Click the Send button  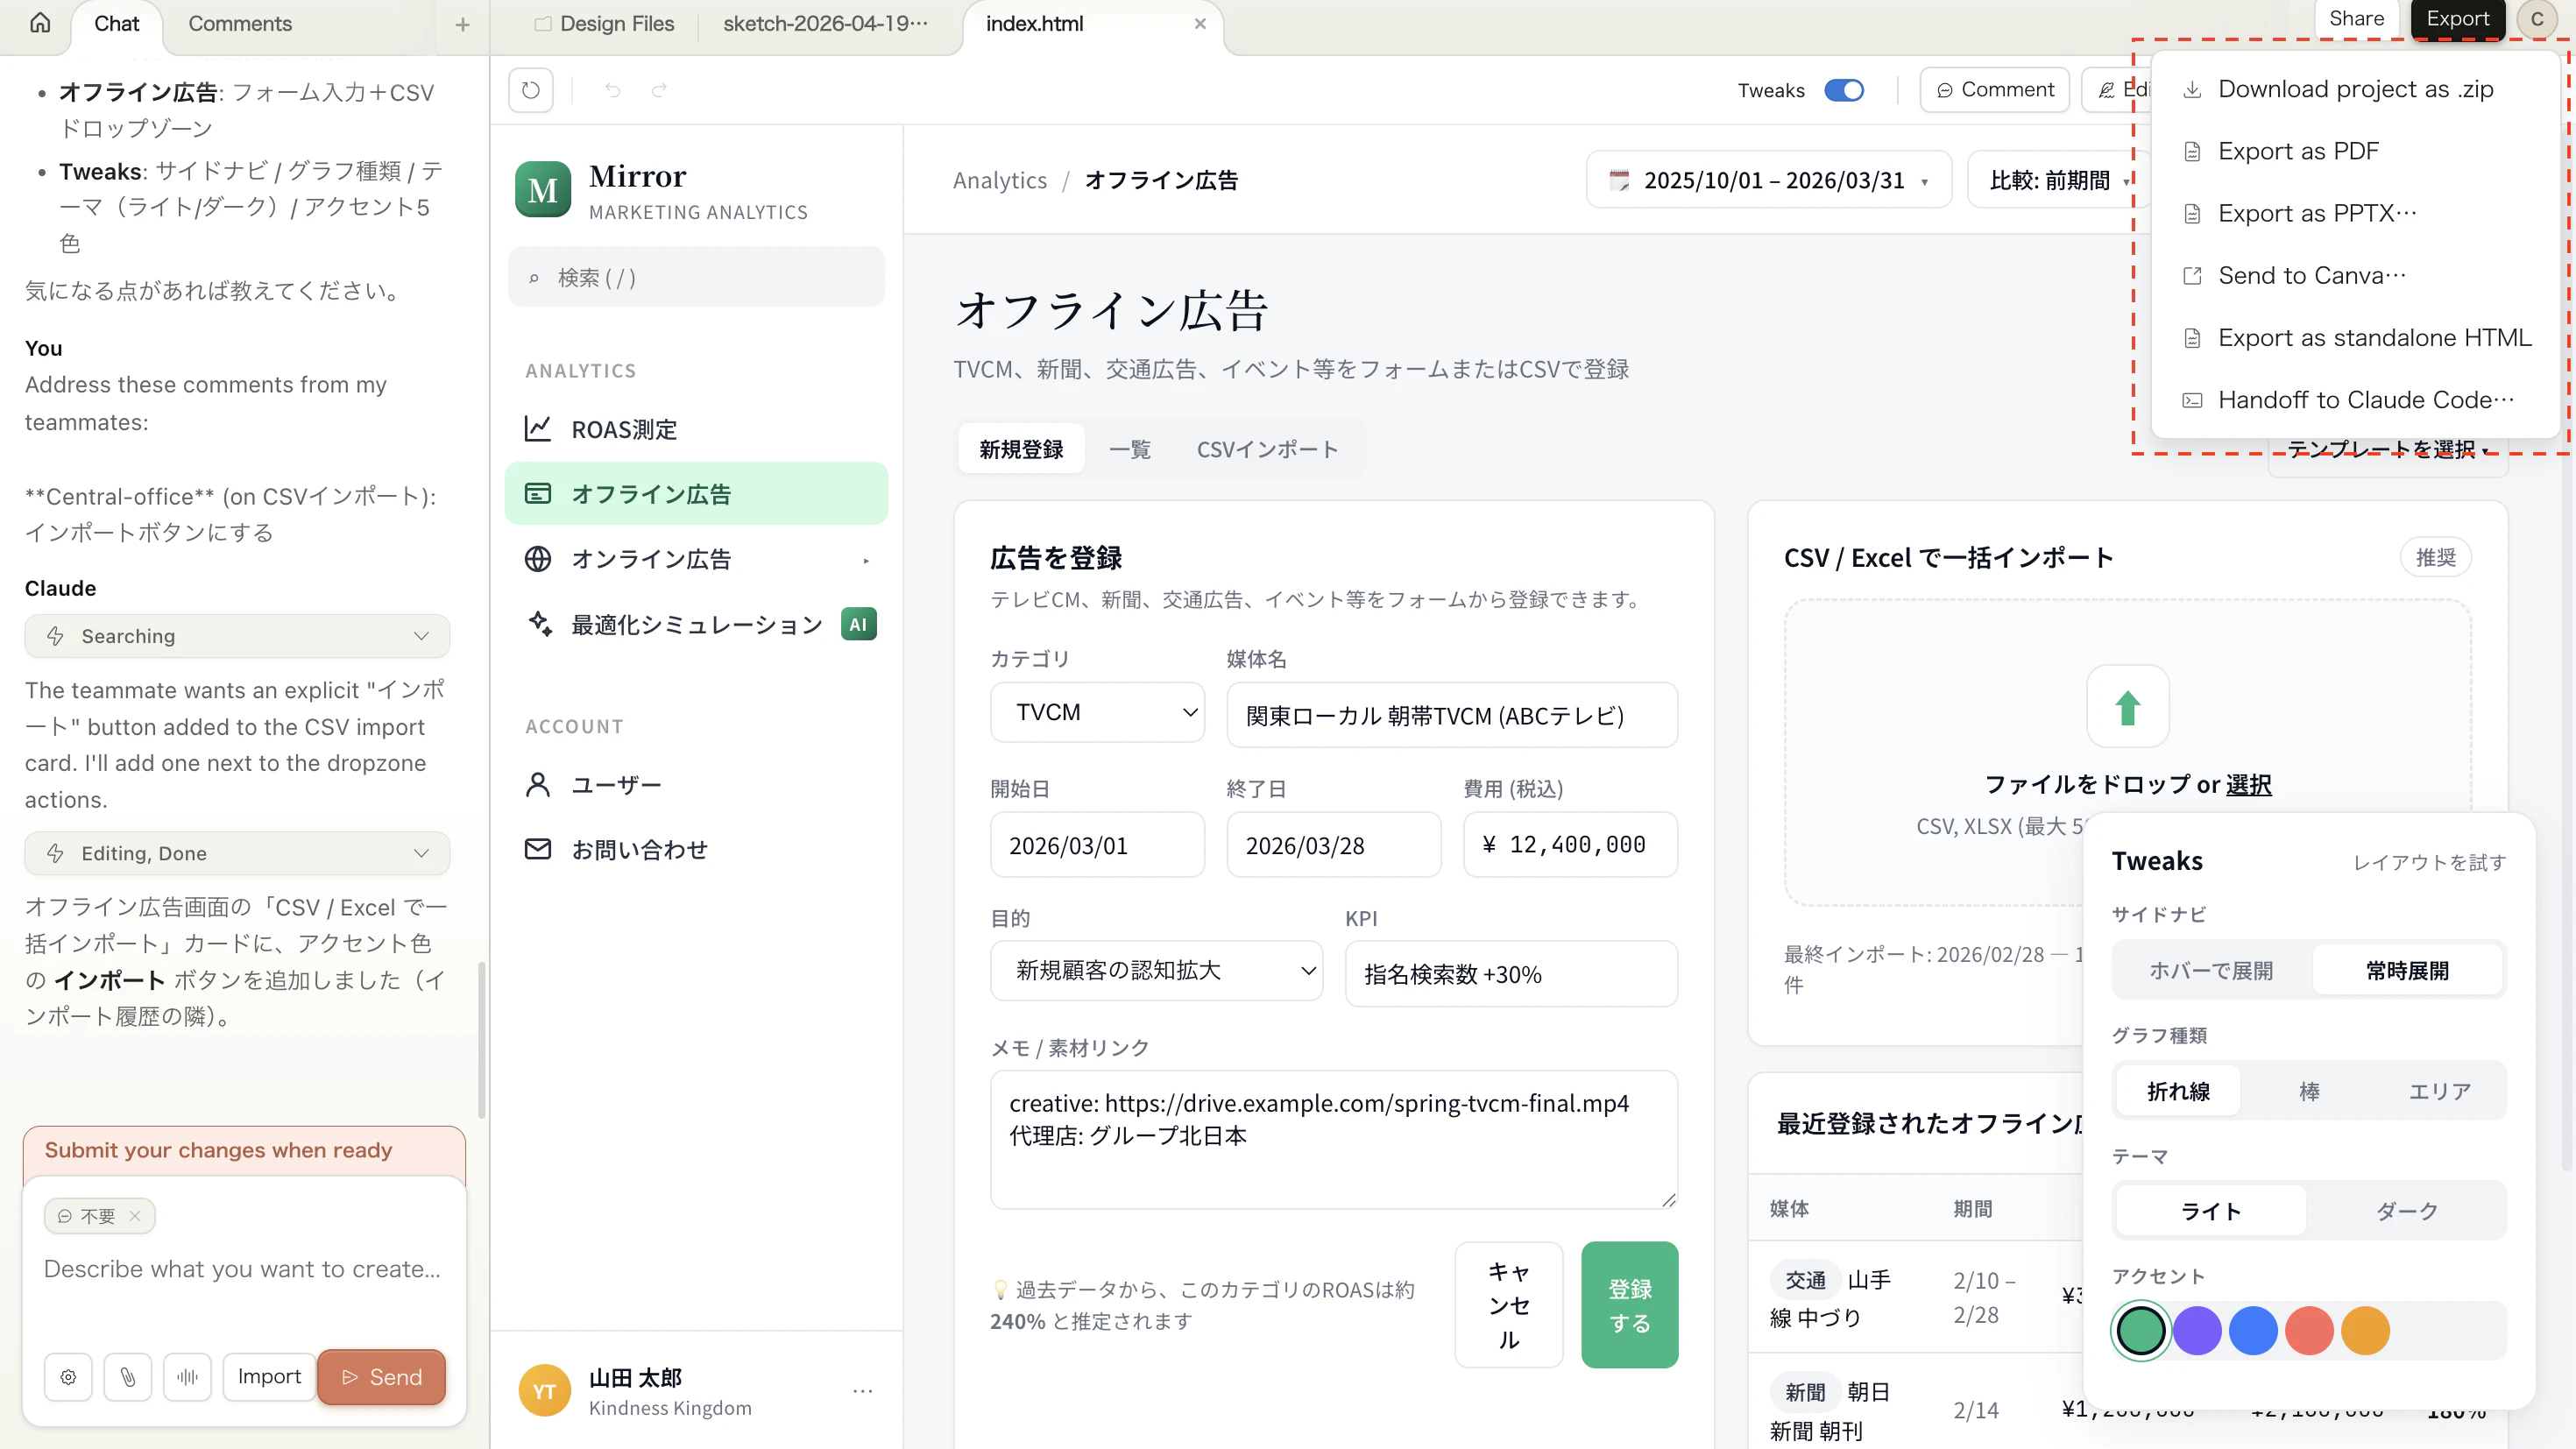381,1377
